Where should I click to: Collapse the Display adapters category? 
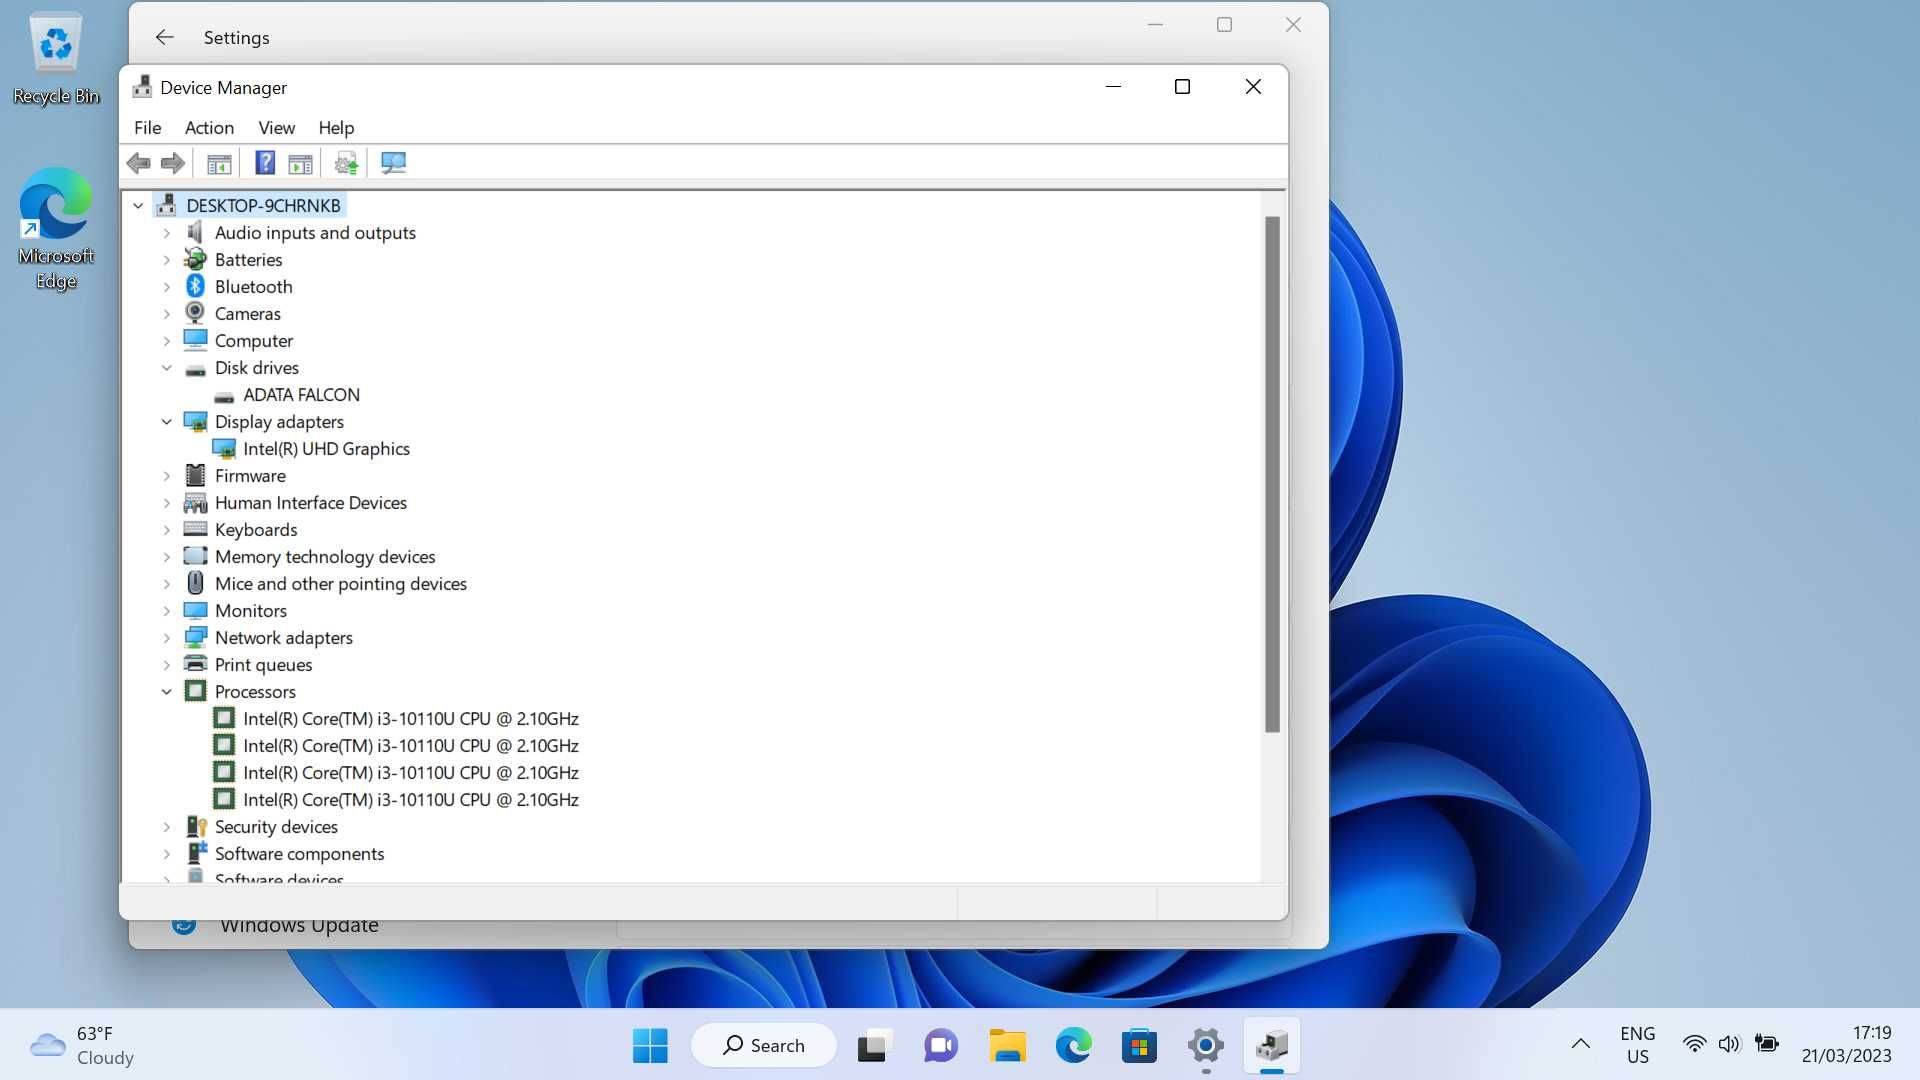(166, 421)
